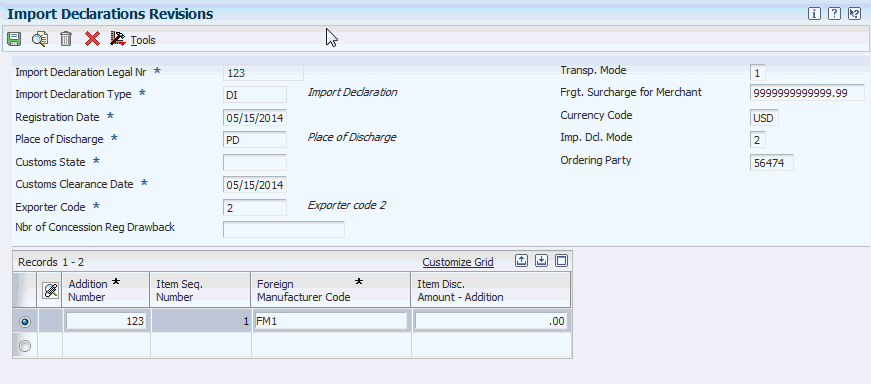The height and width of the screenshot is (384, 871).
Task: Click the Import Declaration description text
Action: click(x=352, y=92)
